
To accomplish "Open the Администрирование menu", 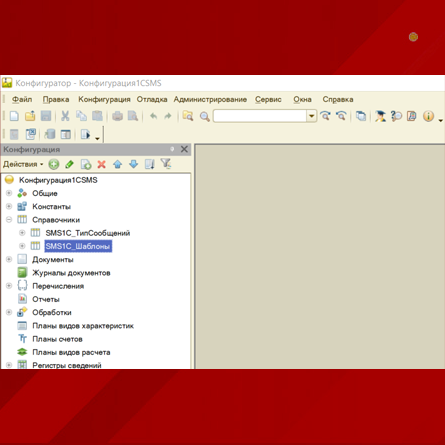I will 210,99.
